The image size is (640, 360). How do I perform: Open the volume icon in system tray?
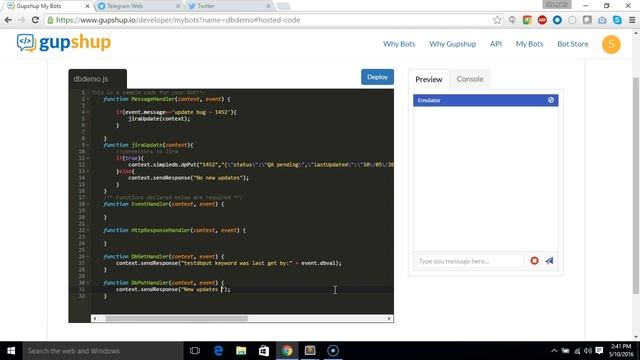(x=587, y=351)
